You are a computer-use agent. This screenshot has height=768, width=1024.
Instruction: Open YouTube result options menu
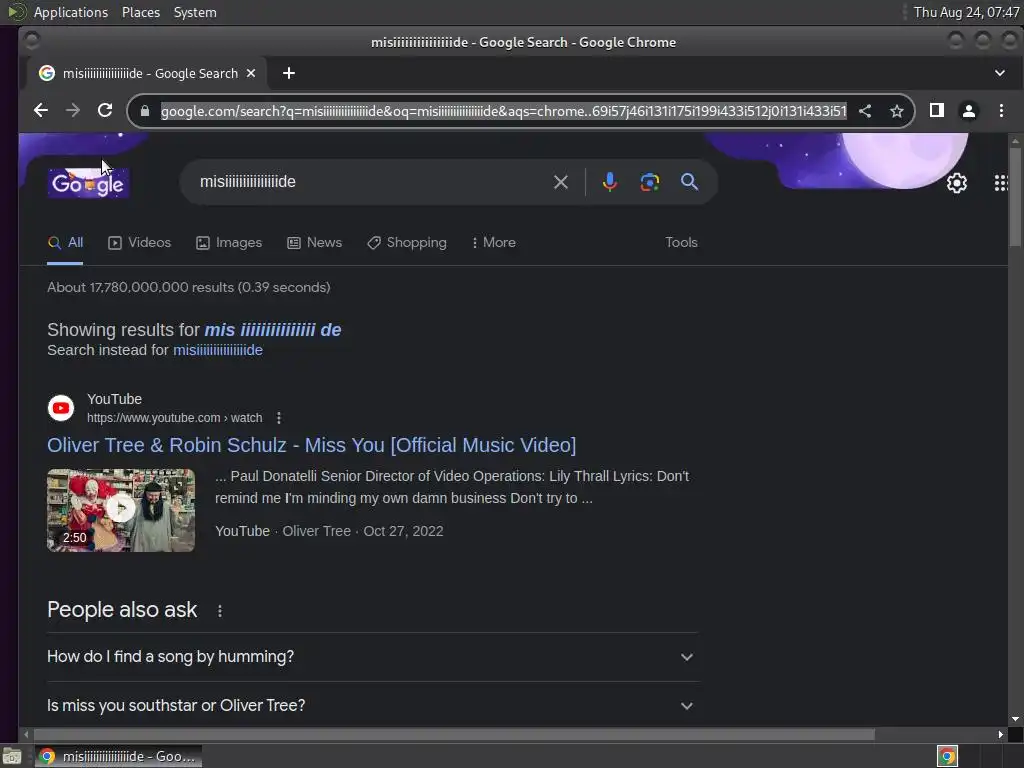[279, 418]
